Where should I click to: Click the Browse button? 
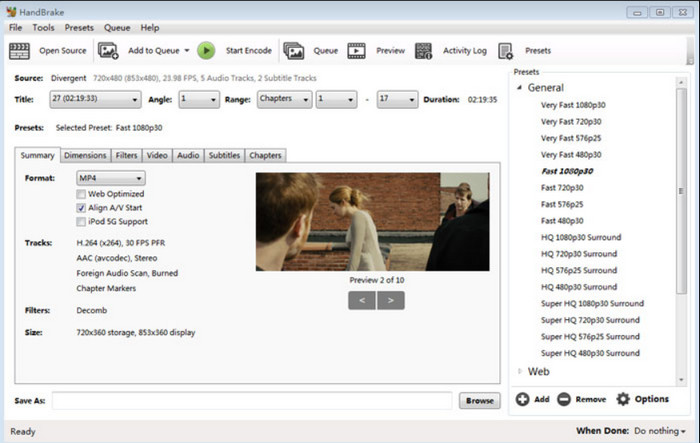coord(480,401)
